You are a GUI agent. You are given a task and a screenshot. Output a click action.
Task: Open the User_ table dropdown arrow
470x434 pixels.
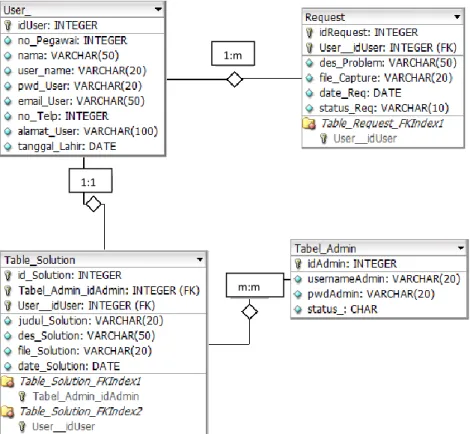click(x=158, y=9)
